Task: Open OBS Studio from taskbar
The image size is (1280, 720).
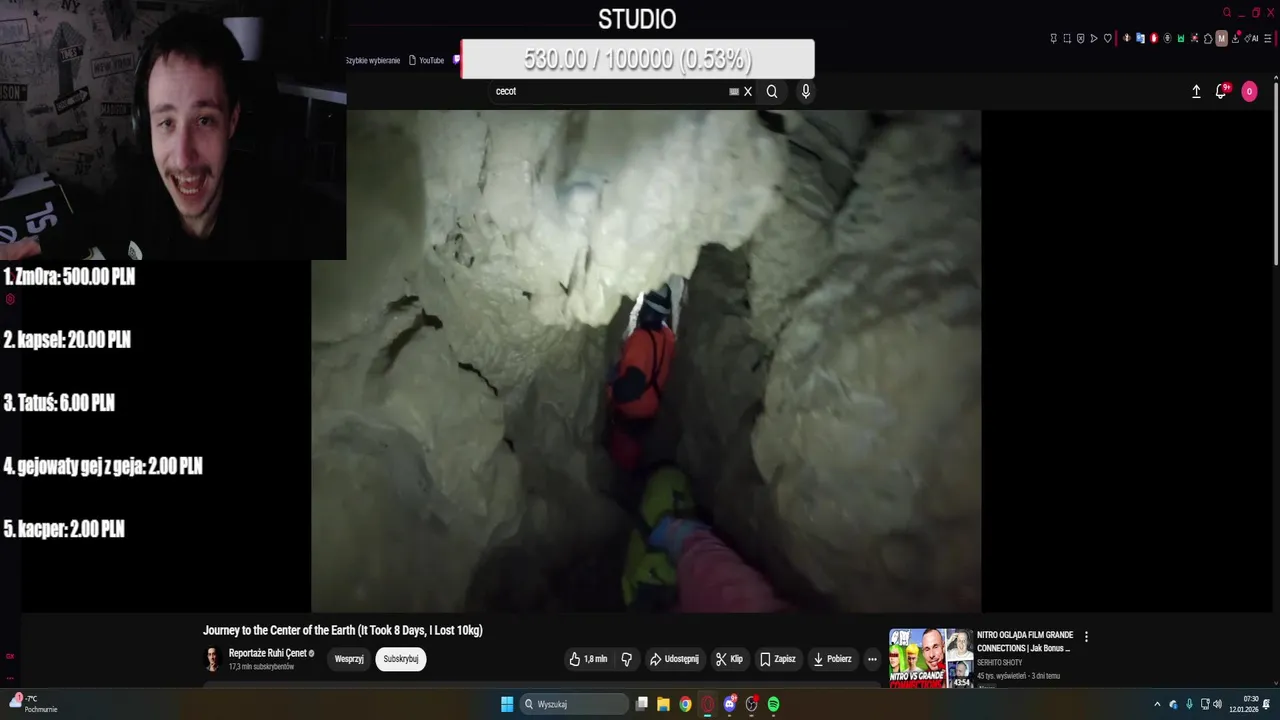Action: (752, 704)
